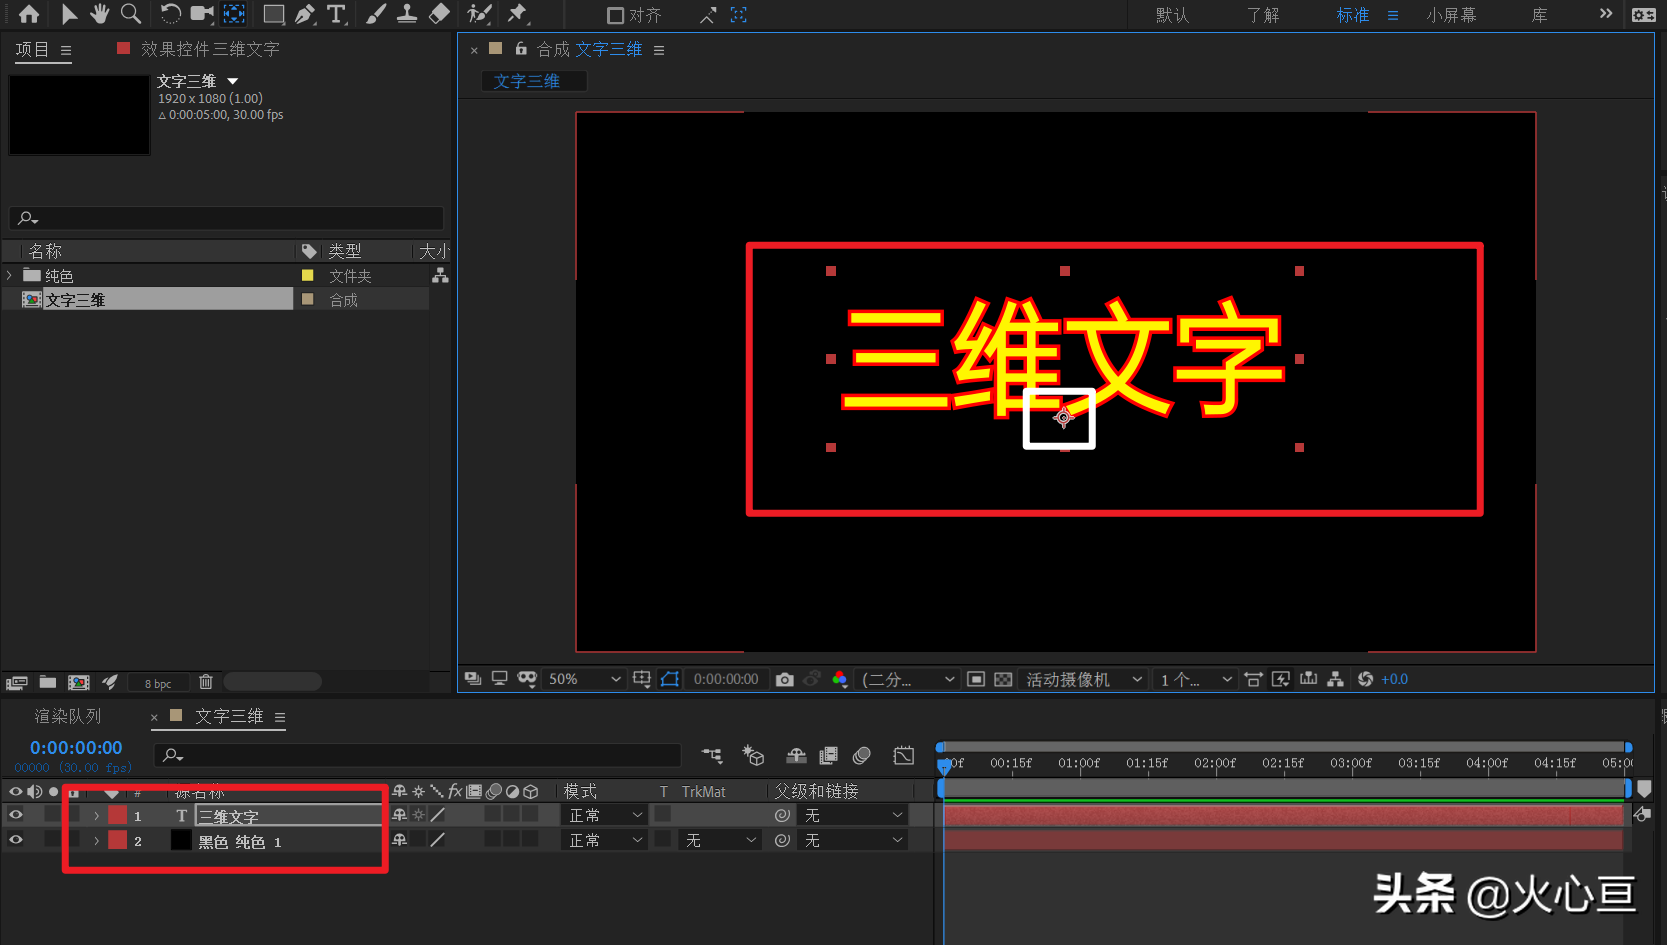Show more workspaces with double-arrow button

1605,14
